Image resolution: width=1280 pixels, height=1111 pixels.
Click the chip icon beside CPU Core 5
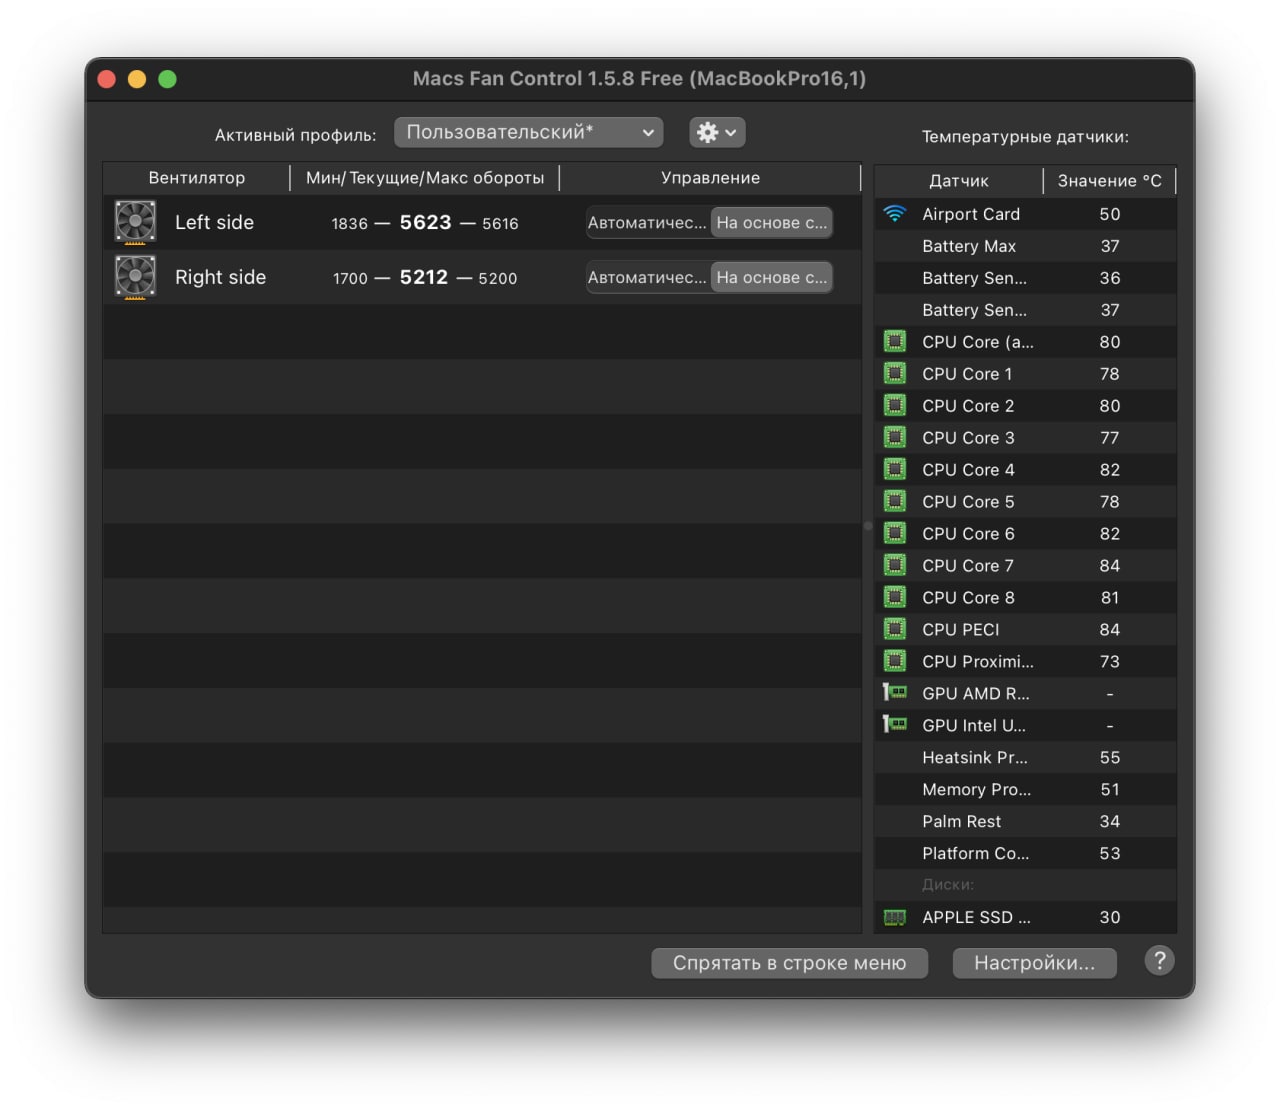(x=895, y=502)
